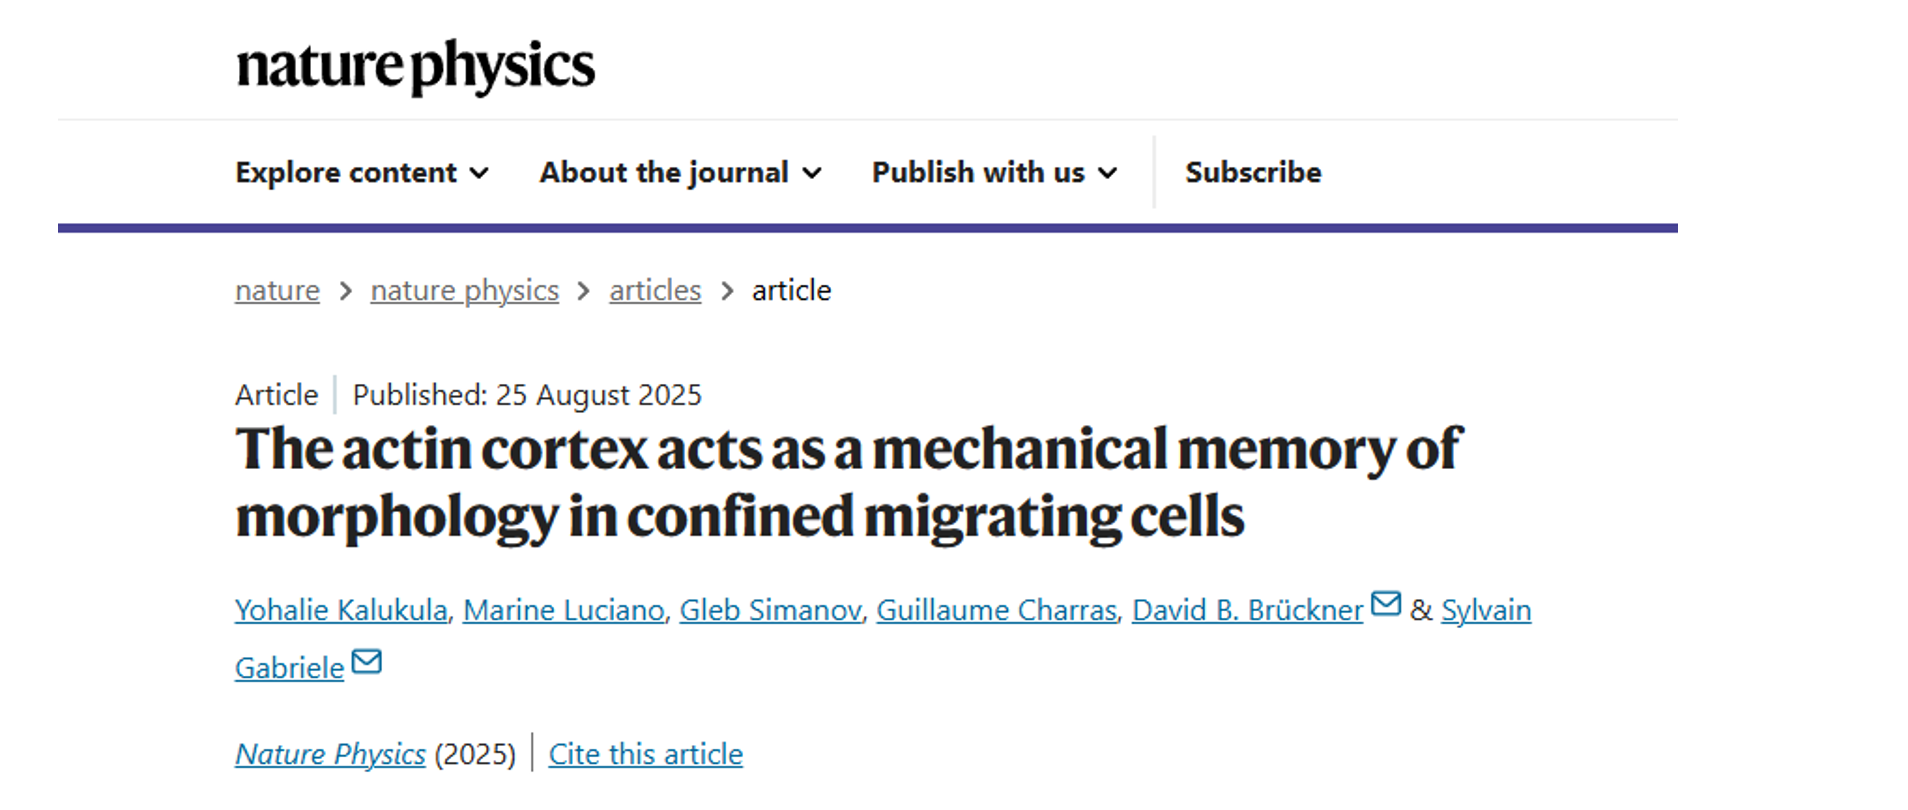Open author Yohalie Kalukula's details
Viewport: 1908px width, 810px height.
(341, 610)
